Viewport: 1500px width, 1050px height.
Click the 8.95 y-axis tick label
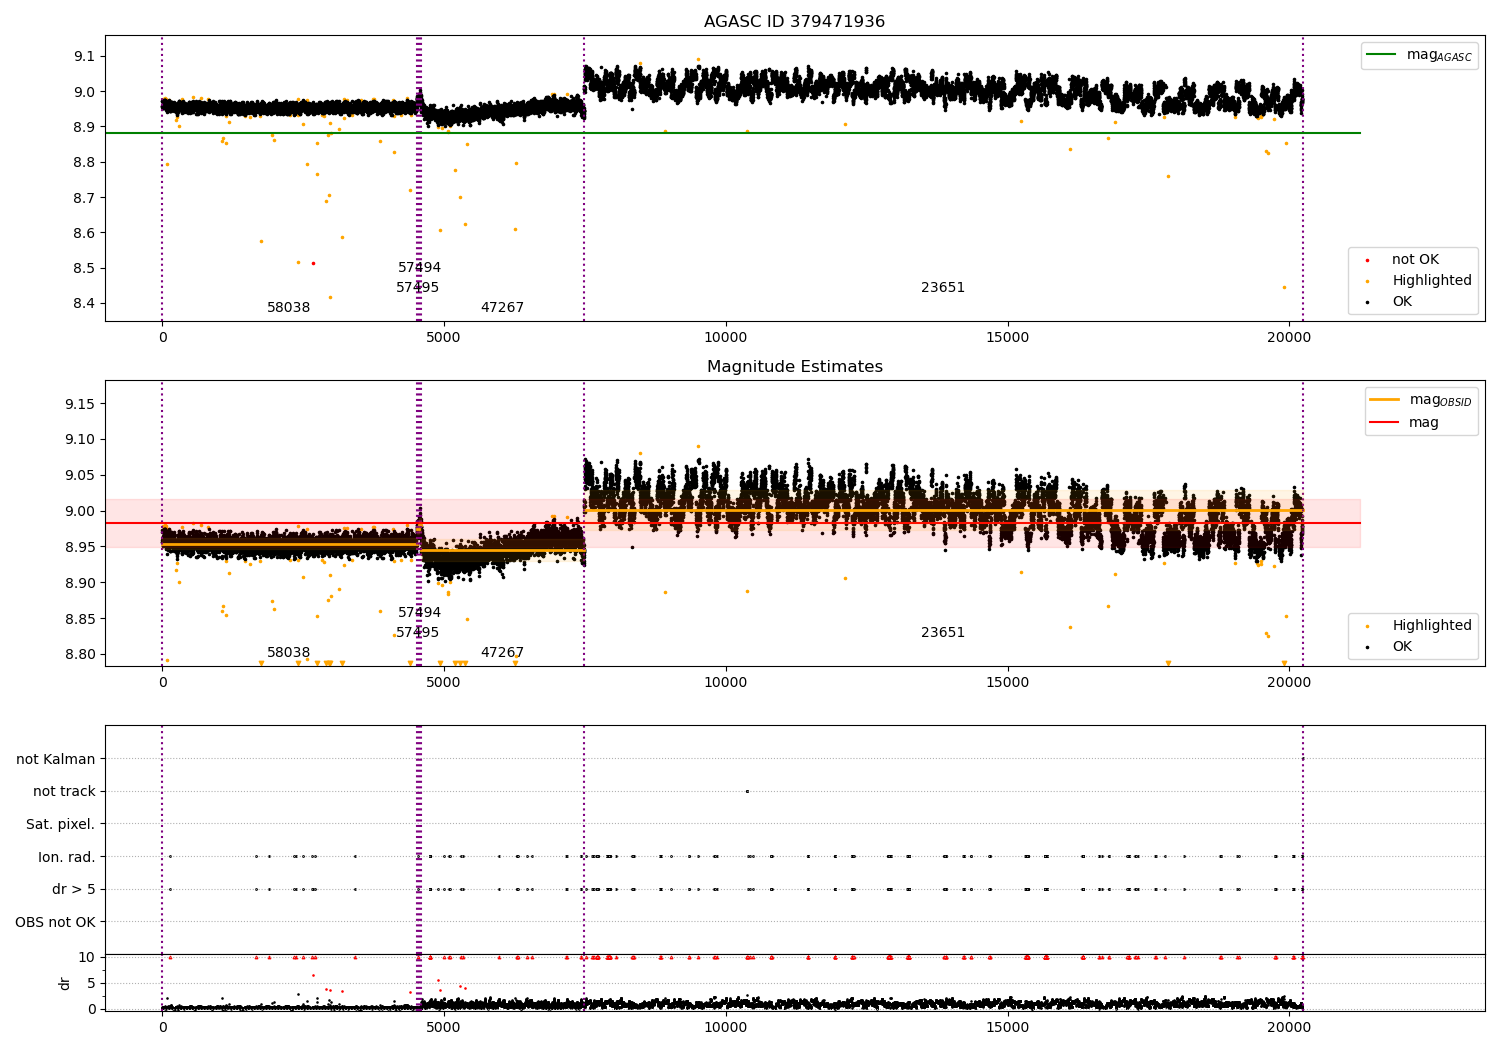(80, 547)
